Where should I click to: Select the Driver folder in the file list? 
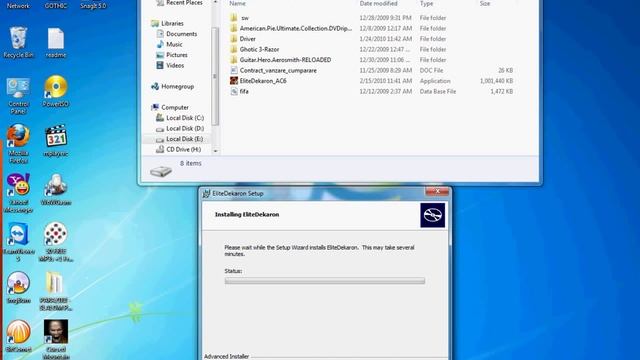247,39
